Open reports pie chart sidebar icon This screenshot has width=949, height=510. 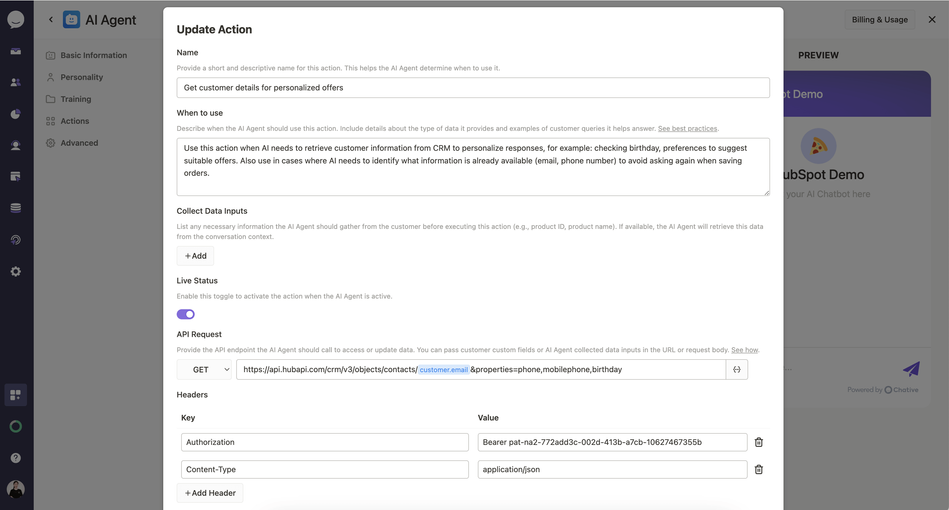tap(16, 114)
